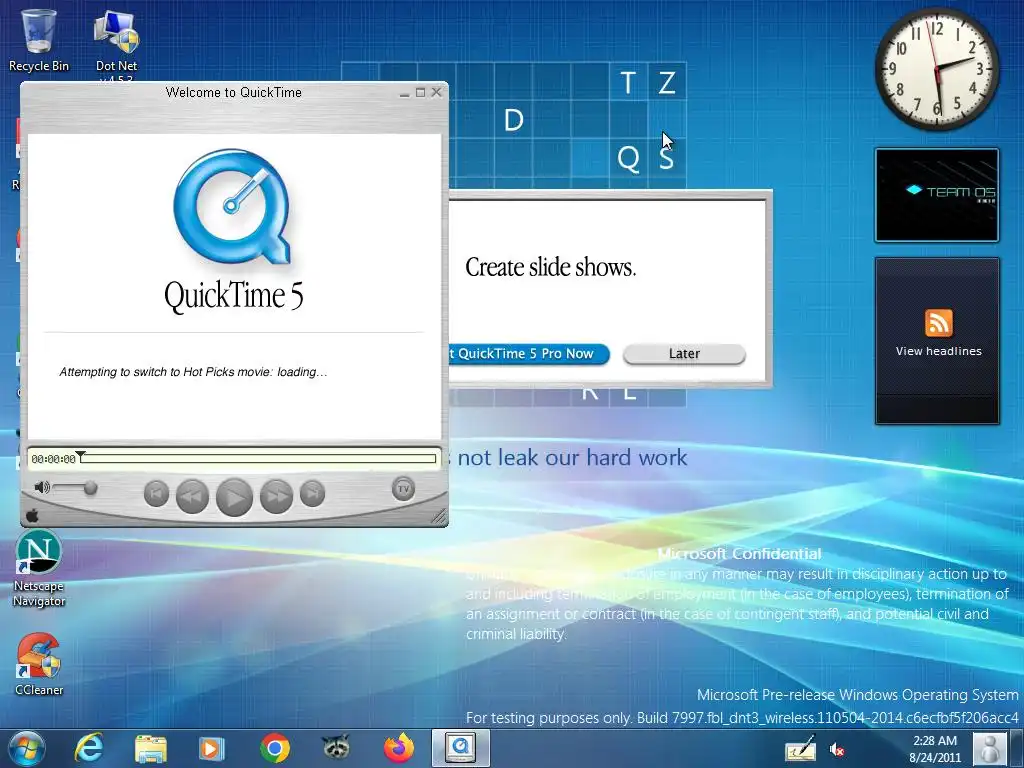Viewport: 1024px width, 768px height.
Task: Click the Apple logo in the QuickTime player
Action: 33,516
